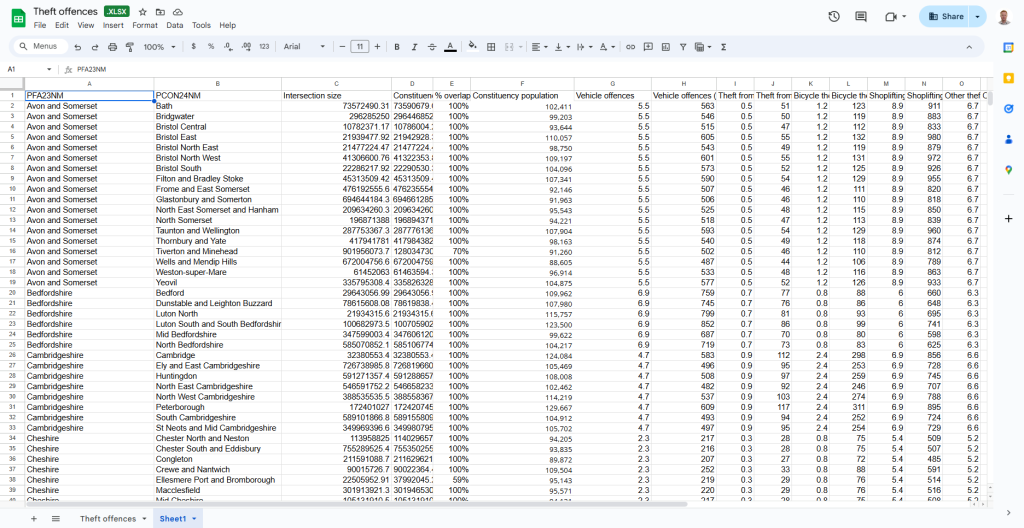Toggle bold formatting
This screenshot has width=1024, height=528.
(x=397, y=47)
